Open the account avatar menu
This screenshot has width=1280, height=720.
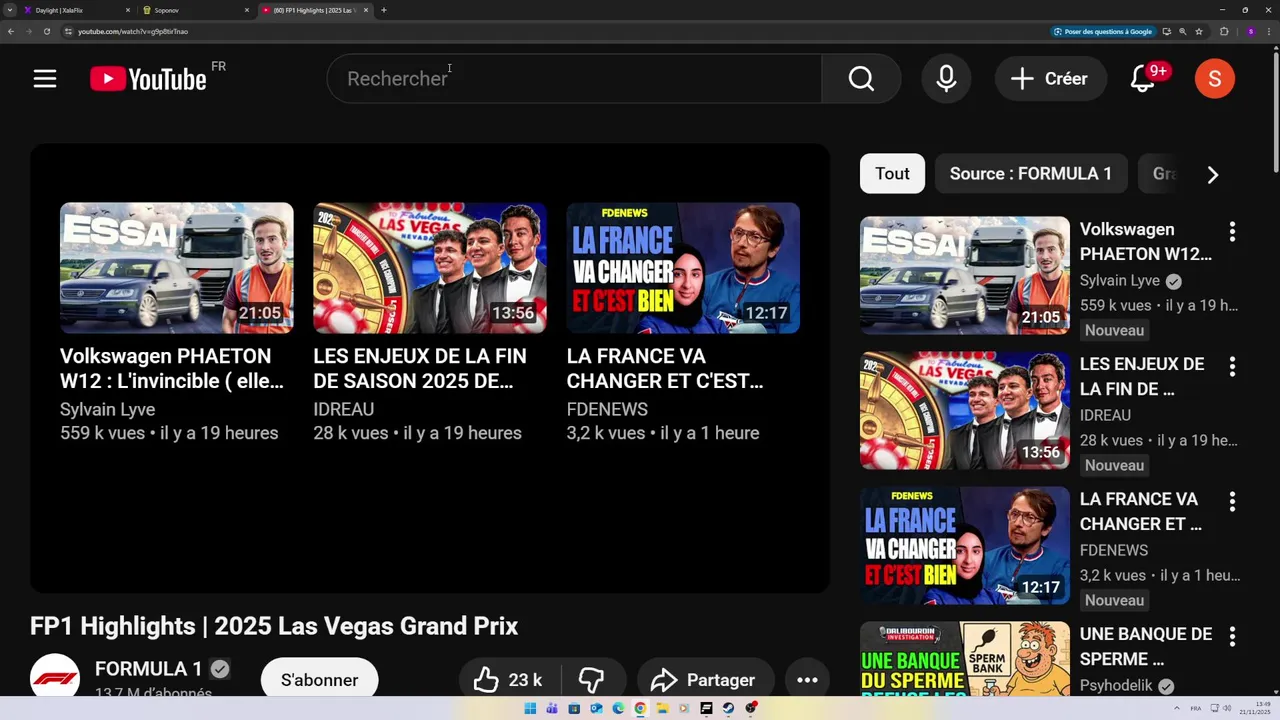1214,79
